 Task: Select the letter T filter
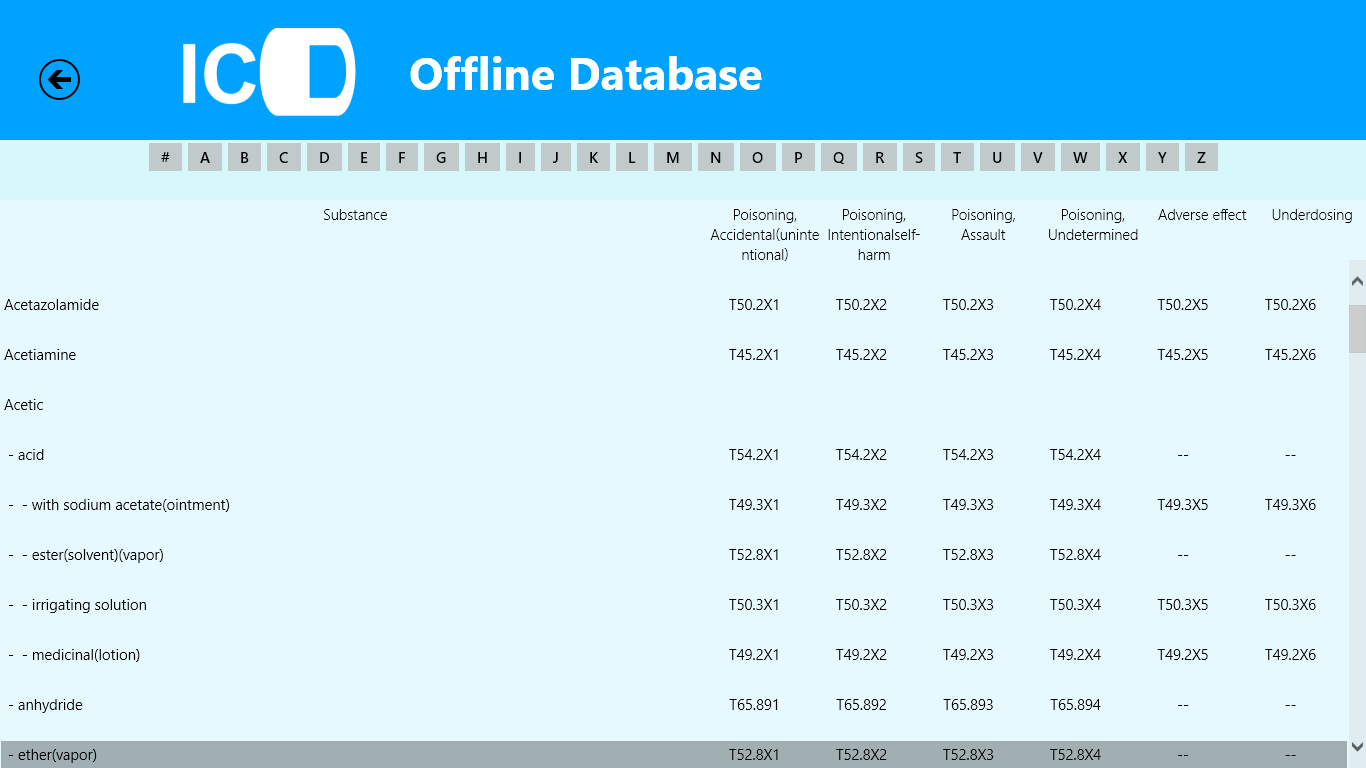(957, 157)
